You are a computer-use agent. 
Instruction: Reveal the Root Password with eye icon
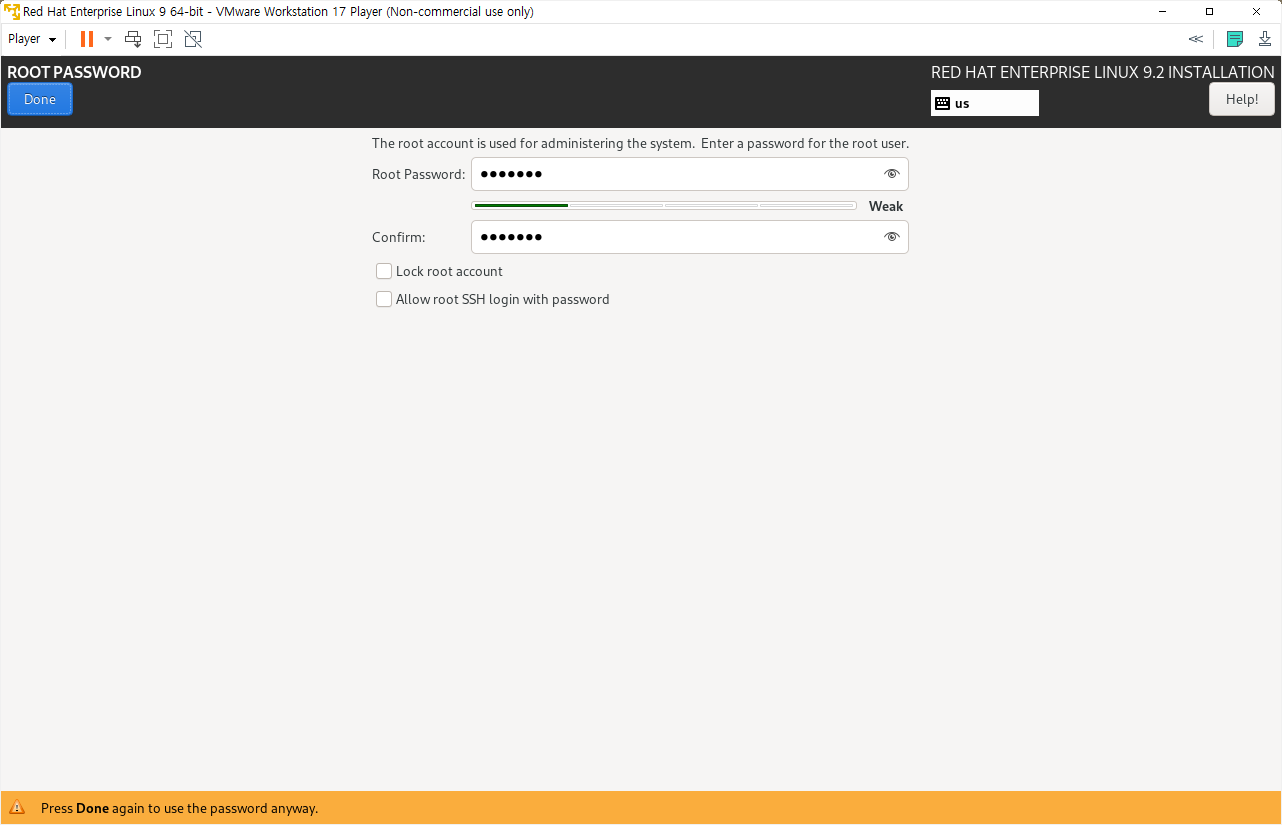(x=892, y=174)
